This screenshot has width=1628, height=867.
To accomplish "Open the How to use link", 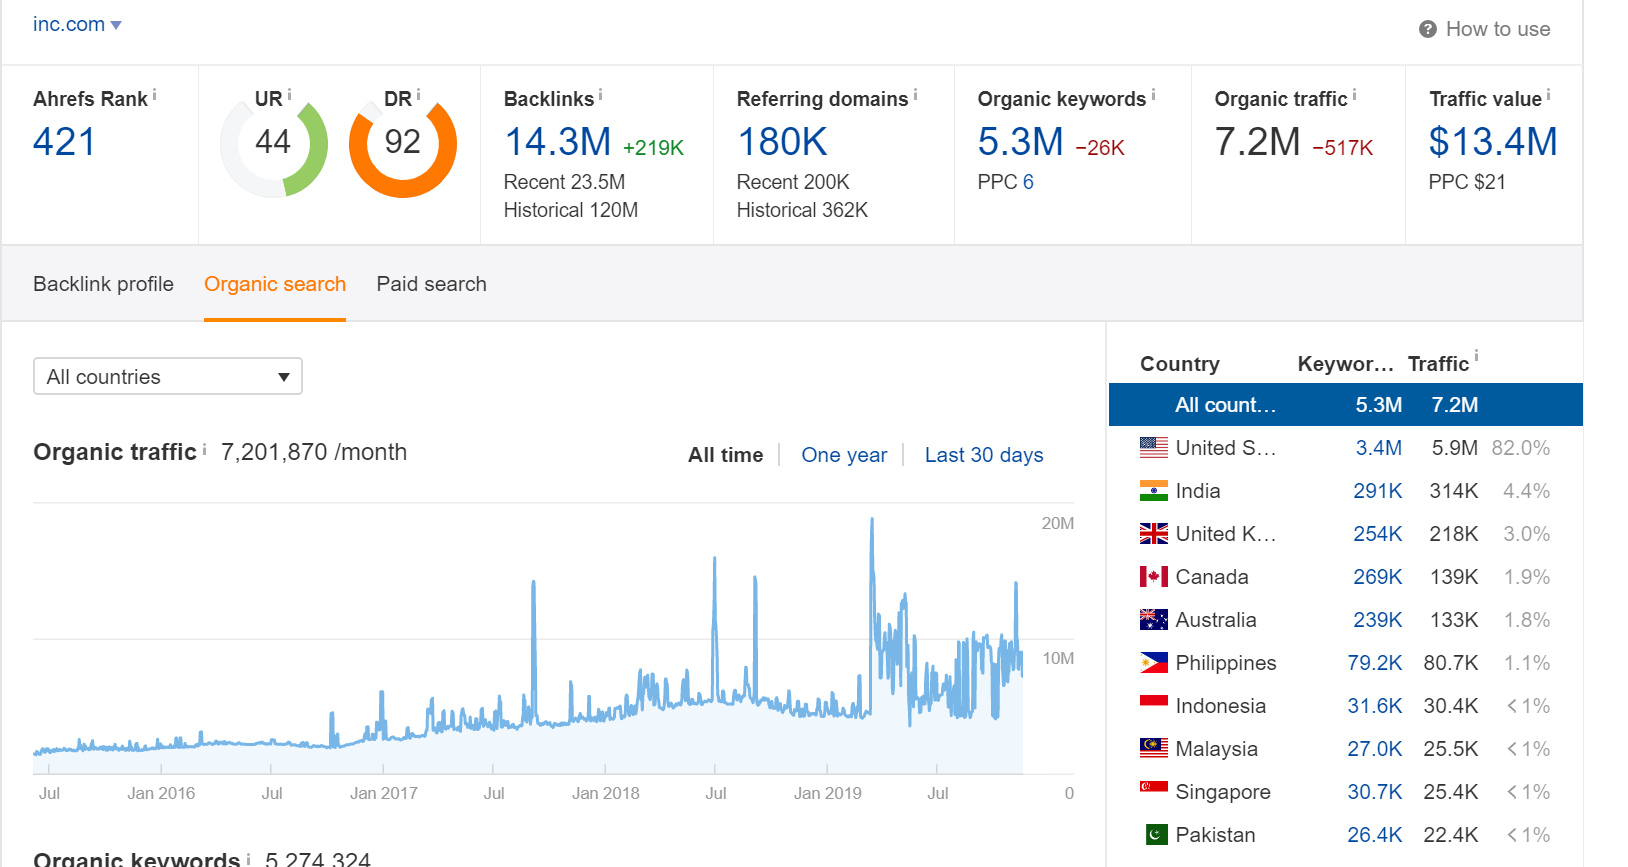I will 1498,29.
